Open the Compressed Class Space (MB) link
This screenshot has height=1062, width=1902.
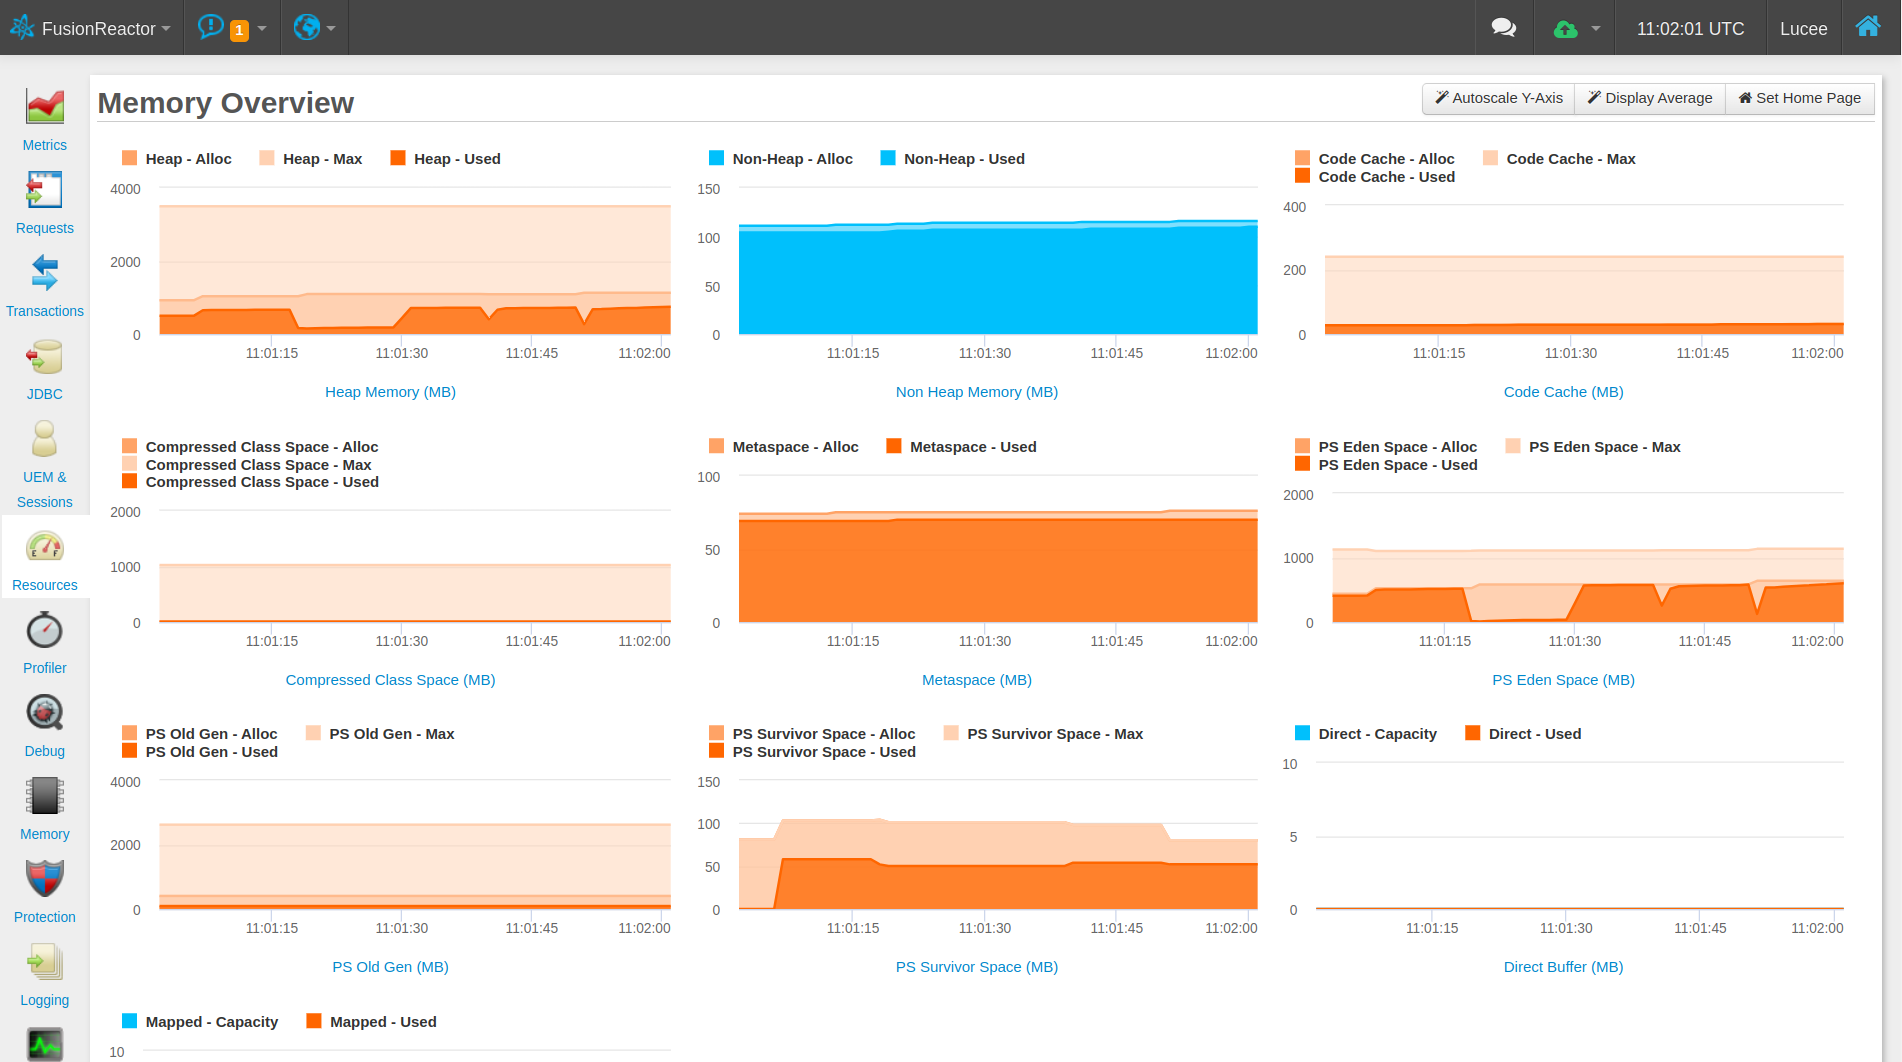pyautogui.click(x=390, y=680)
